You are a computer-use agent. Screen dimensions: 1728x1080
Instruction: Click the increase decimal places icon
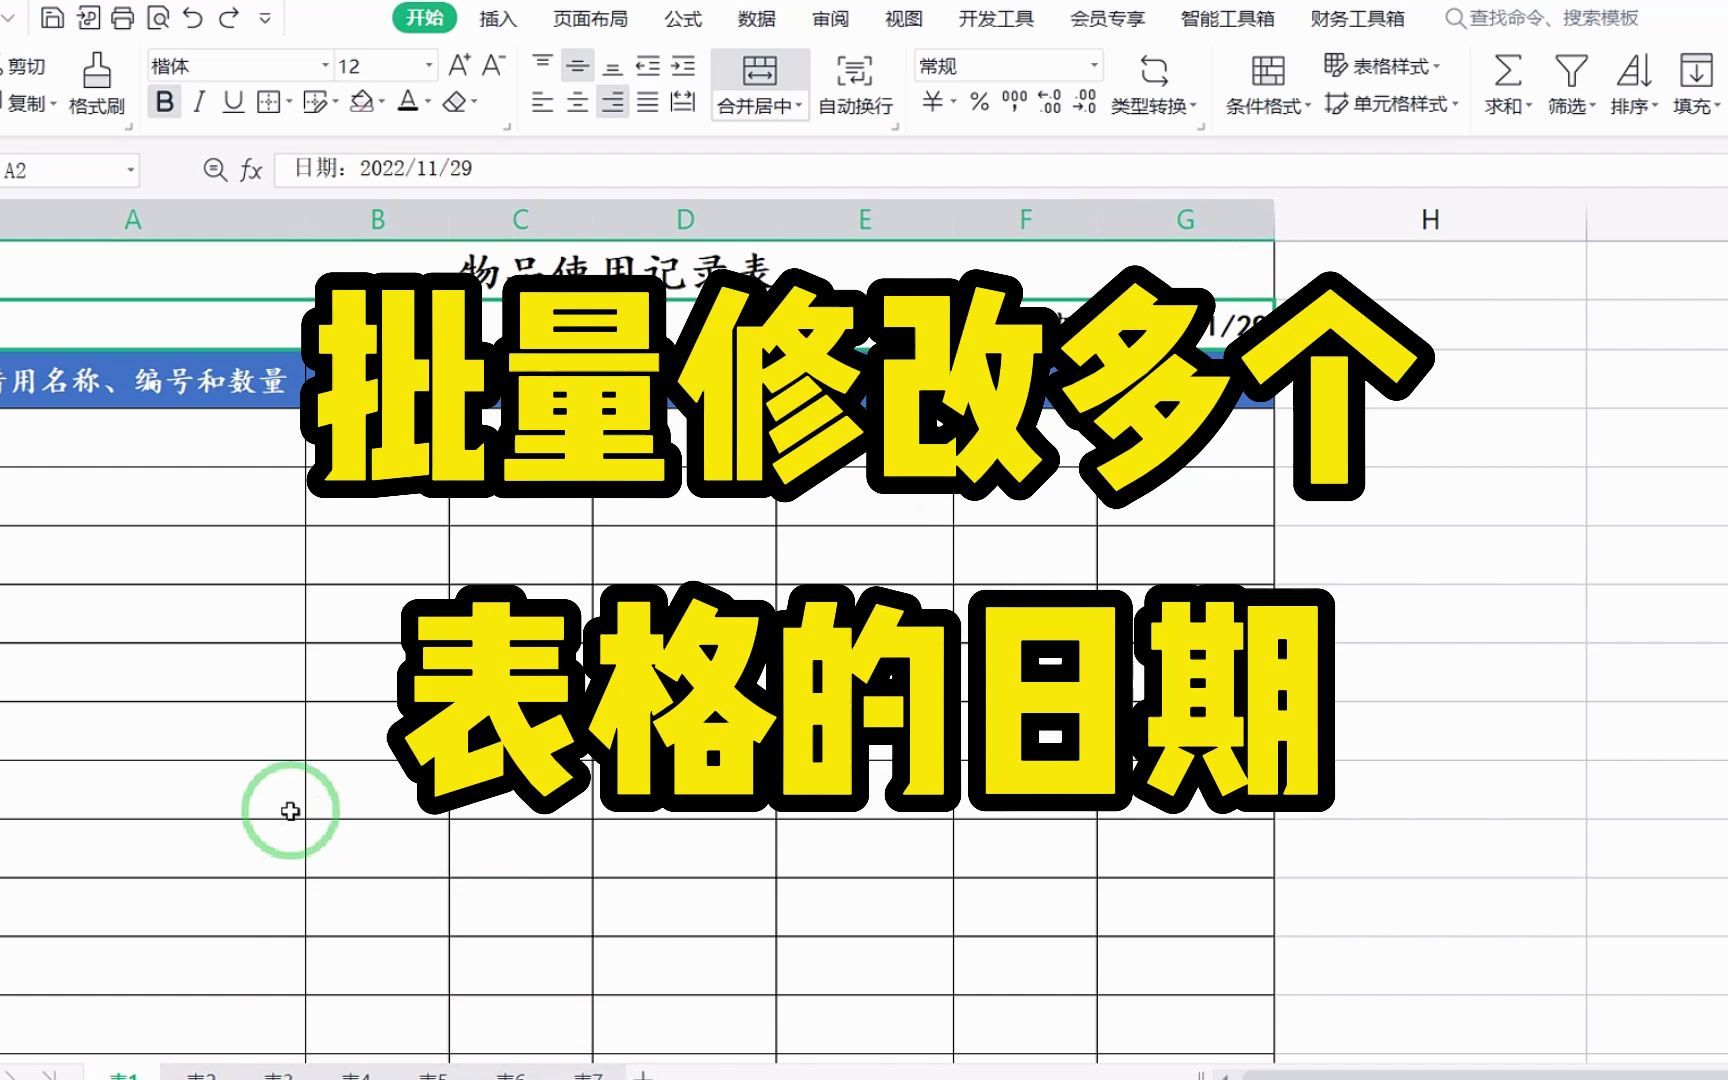[1049, 102]
